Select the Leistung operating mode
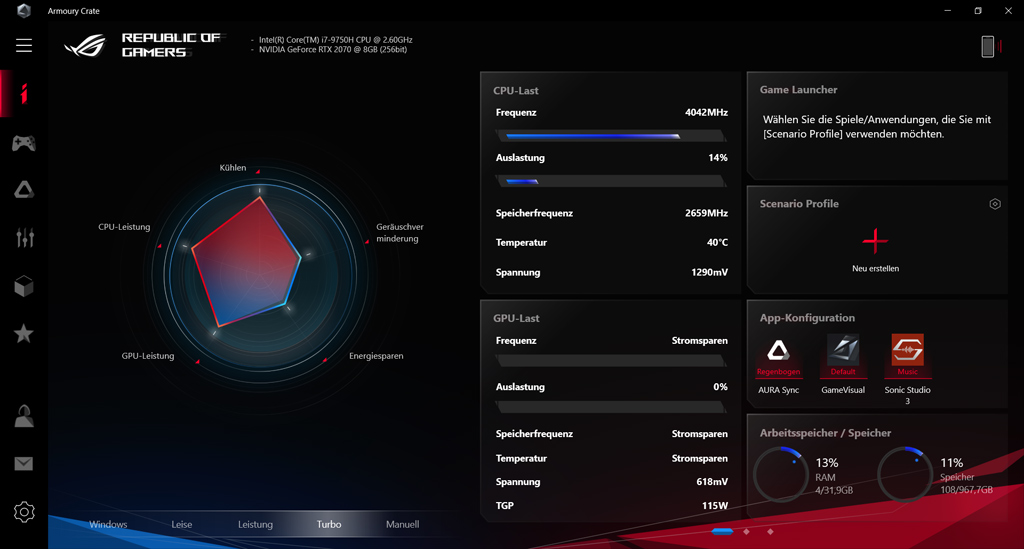 (255, 524)
